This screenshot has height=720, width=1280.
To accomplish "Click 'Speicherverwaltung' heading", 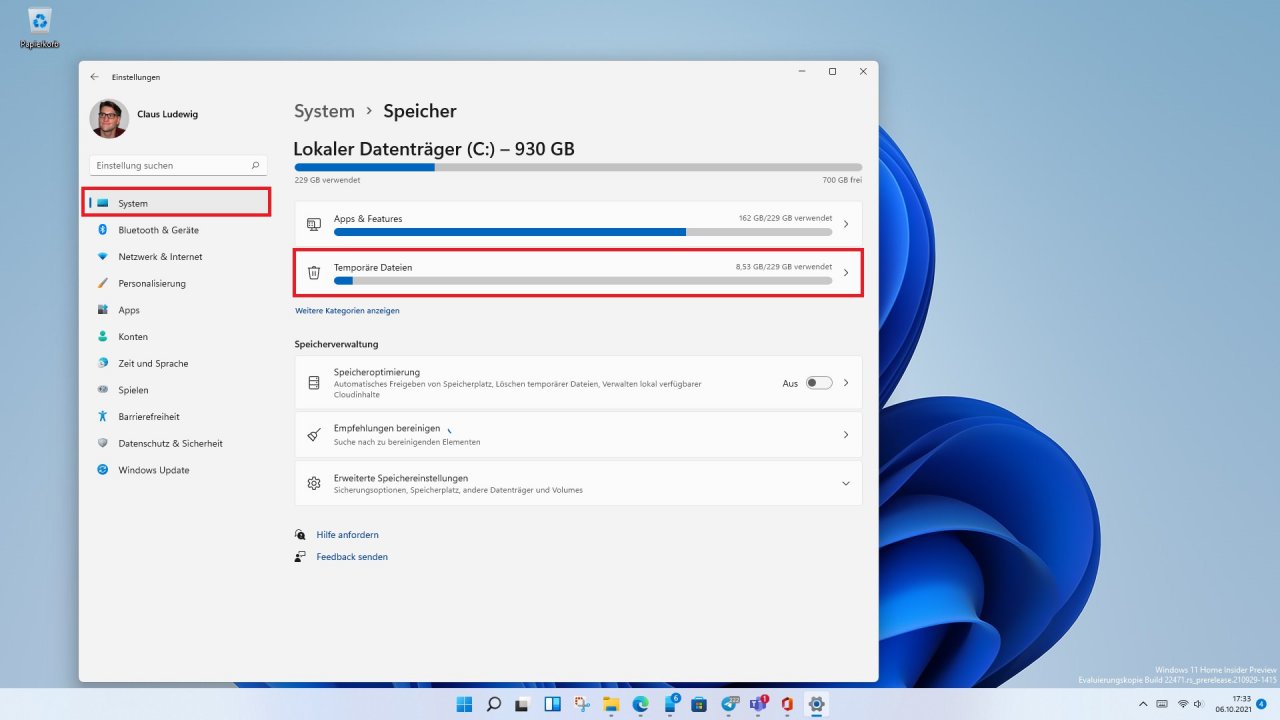I will click(x=336, y=344).
